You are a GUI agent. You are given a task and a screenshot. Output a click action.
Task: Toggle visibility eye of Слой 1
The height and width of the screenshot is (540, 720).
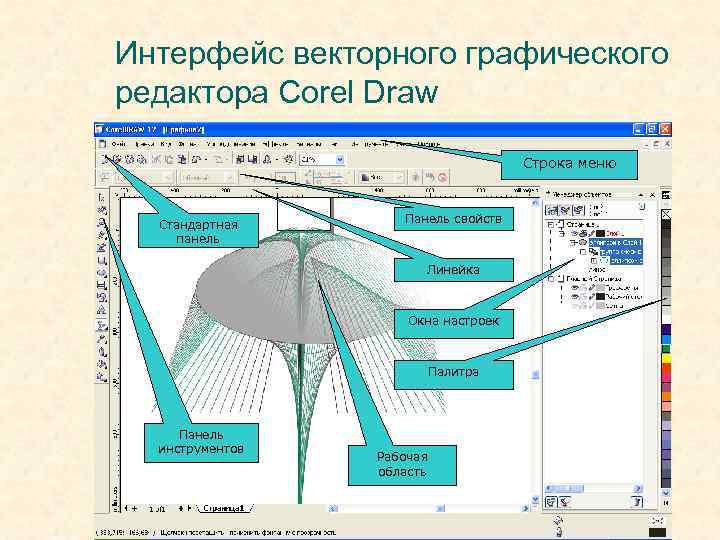[x=575, y=234]
